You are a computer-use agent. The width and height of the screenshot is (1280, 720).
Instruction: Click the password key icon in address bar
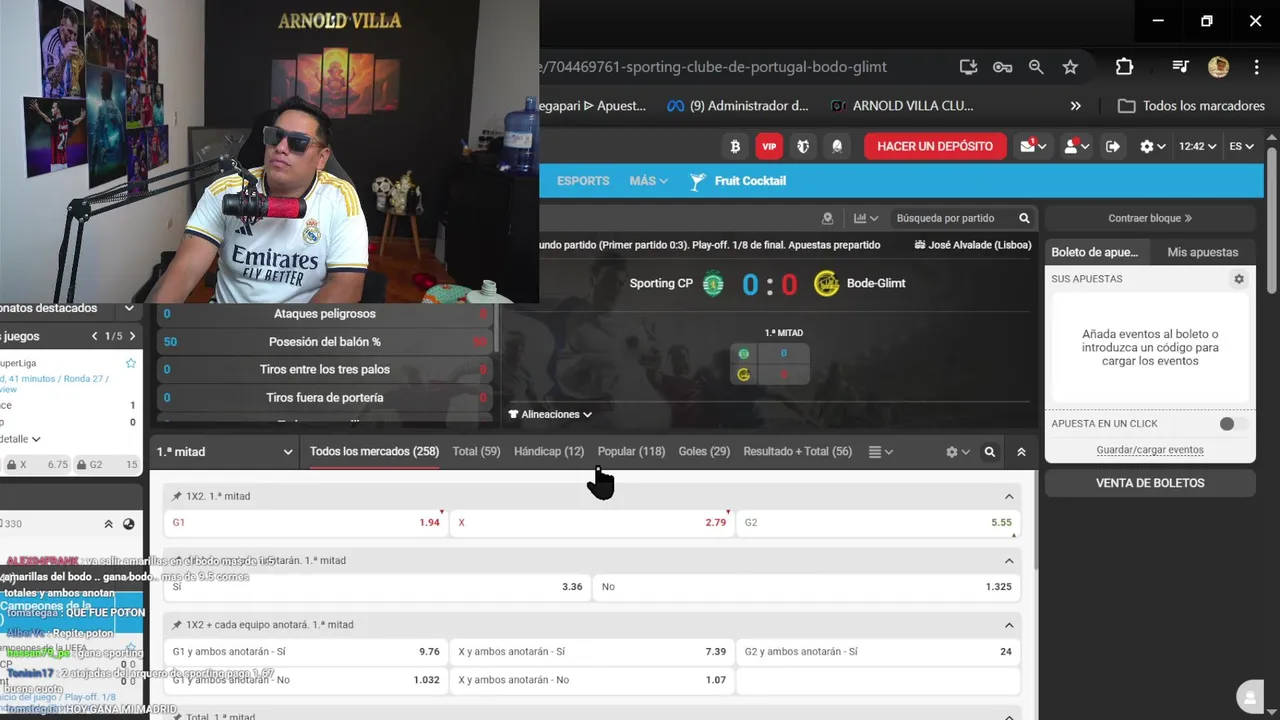pos(1002,67)
